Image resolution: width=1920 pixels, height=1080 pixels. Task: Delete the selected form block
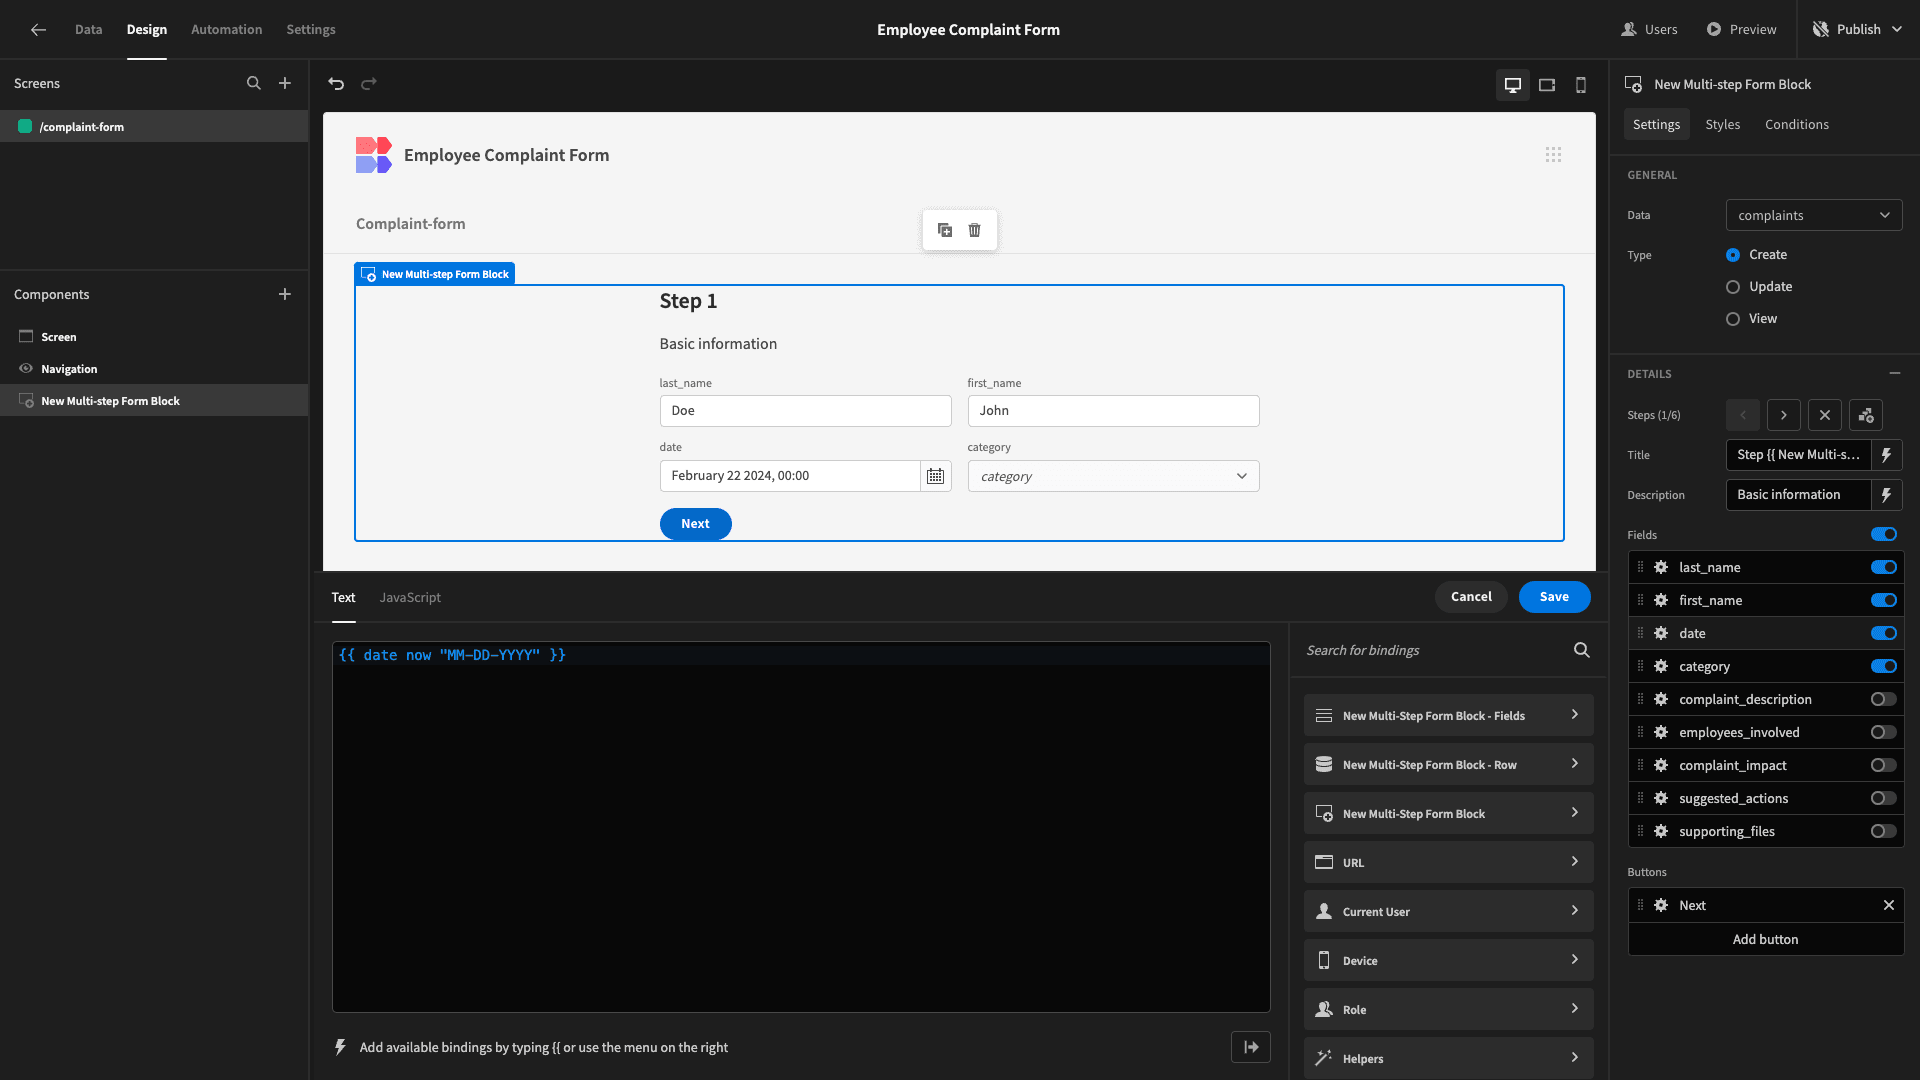pyautogui.click(x=974, y=230)
